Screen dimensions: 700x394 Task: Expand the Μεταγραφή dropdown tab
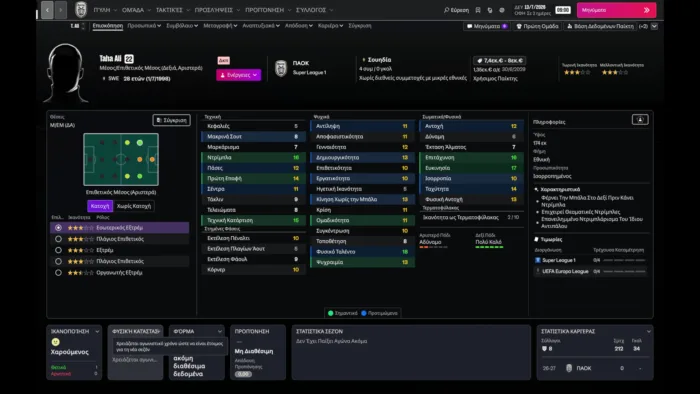[x=221, y=26]
